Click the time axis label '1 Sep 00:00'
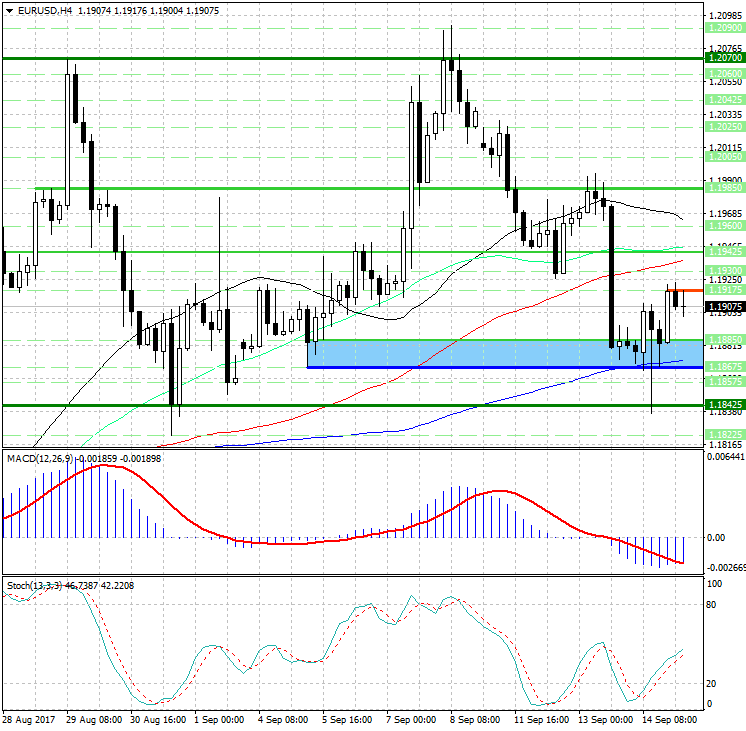This screenshot has width=746, height=731. [219, 720]
